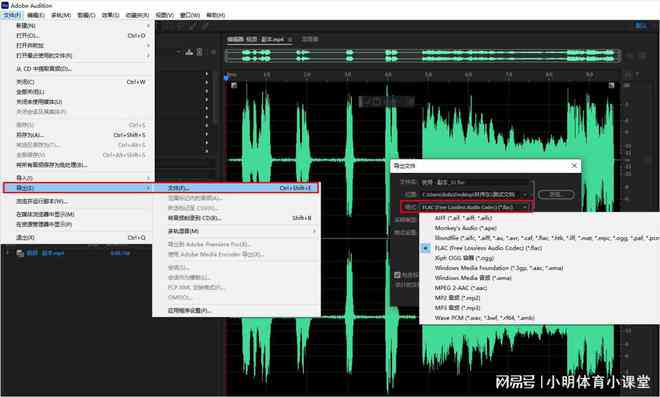This screenshot has height=397, width=660.
Task: Select Windows Media Foundation format
Action: click(x=540, y=268)
